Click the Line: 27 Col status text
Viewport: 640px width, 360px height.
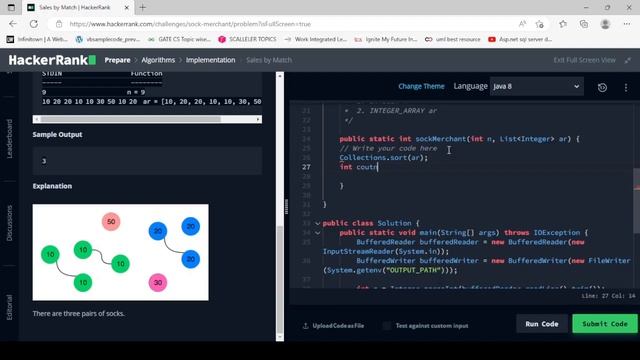point(608,296)
